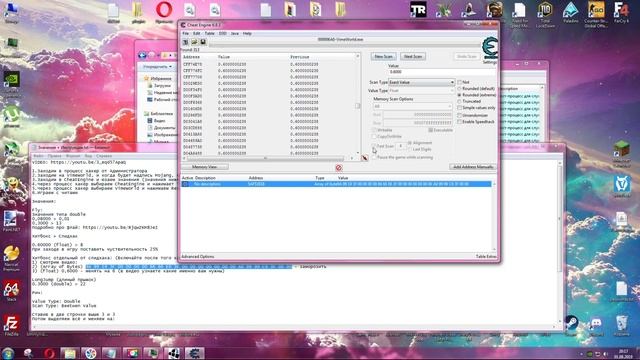
Task: Open the File menu in Cheat Engine
Action: coord(185,33)
